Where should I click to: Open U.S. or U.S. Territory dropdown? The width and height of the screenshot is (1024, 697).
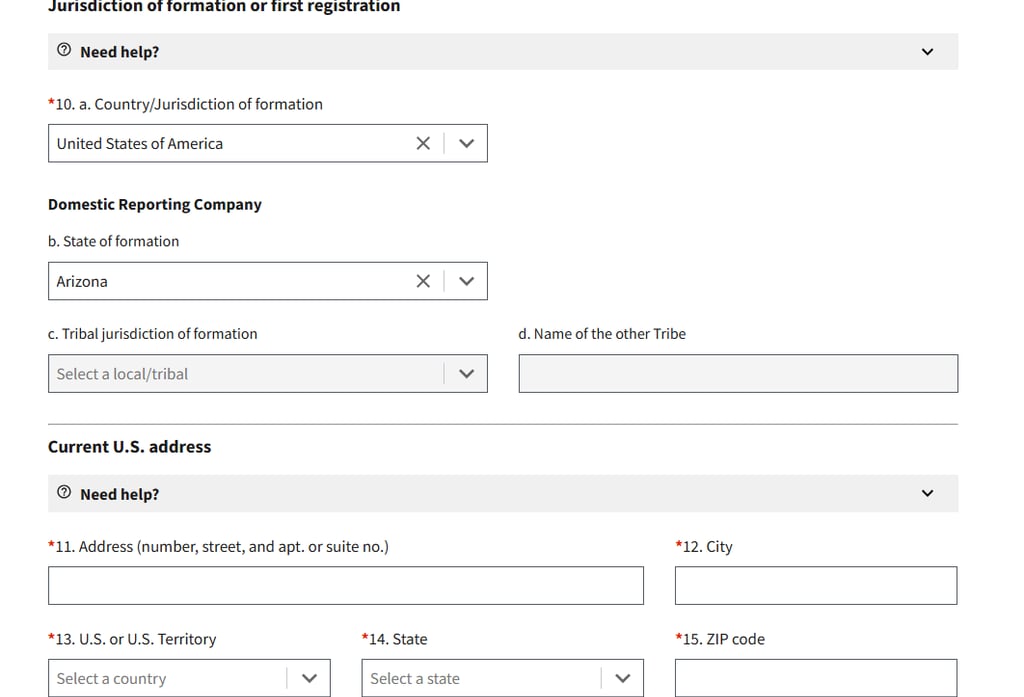click(x=309, y=678)
